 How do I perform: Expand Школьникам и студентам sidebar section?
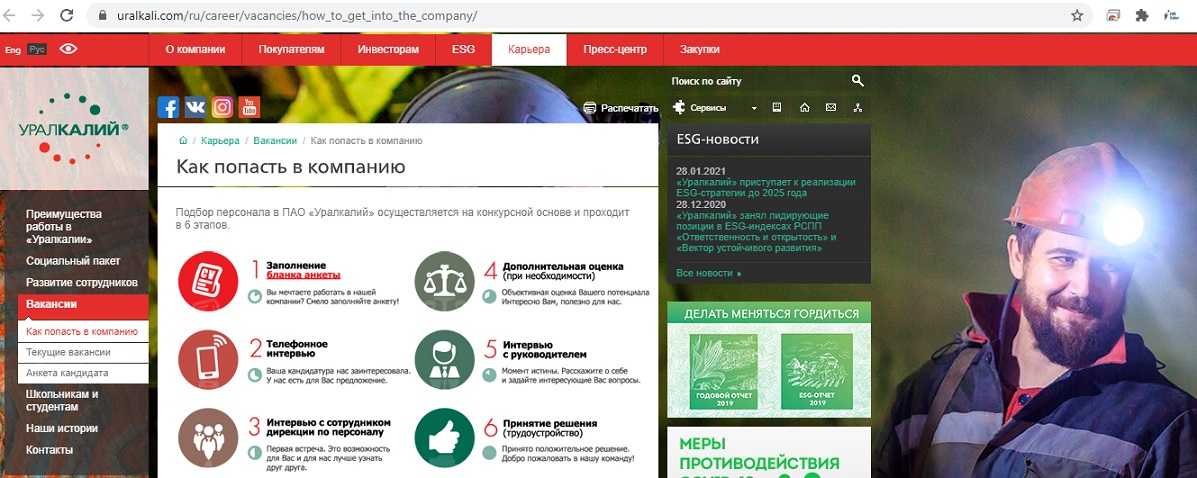[x=62, y=400]
